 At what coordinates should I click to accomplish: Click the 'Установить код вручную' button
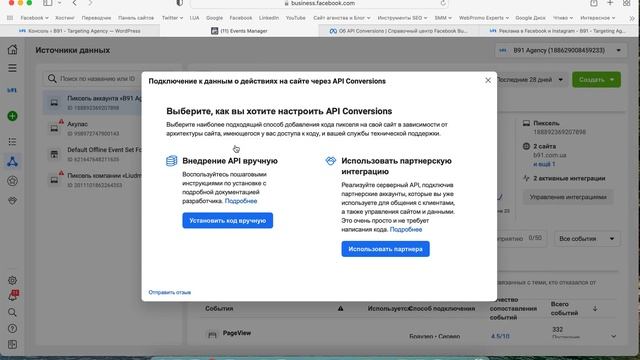[227, 220]
